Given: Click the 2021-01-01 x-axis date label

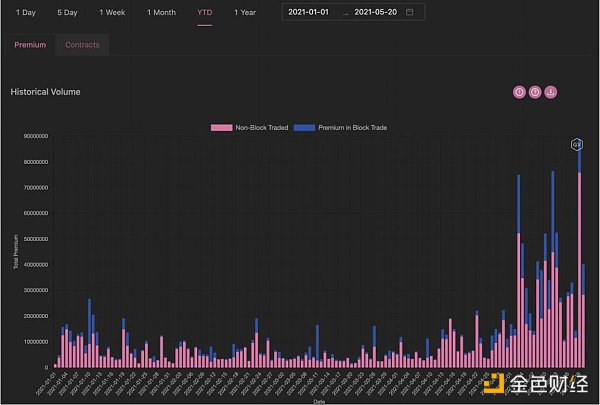Looking at the screenshot, I should [x=46, y=383].
